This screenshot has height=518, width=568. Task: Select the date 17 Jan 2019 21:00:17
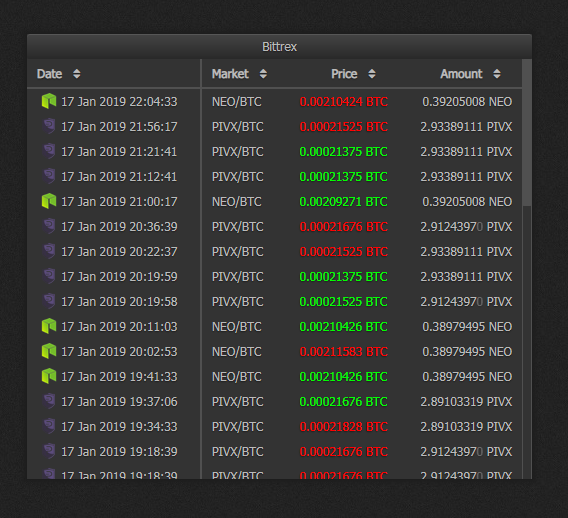click(119, 202)
